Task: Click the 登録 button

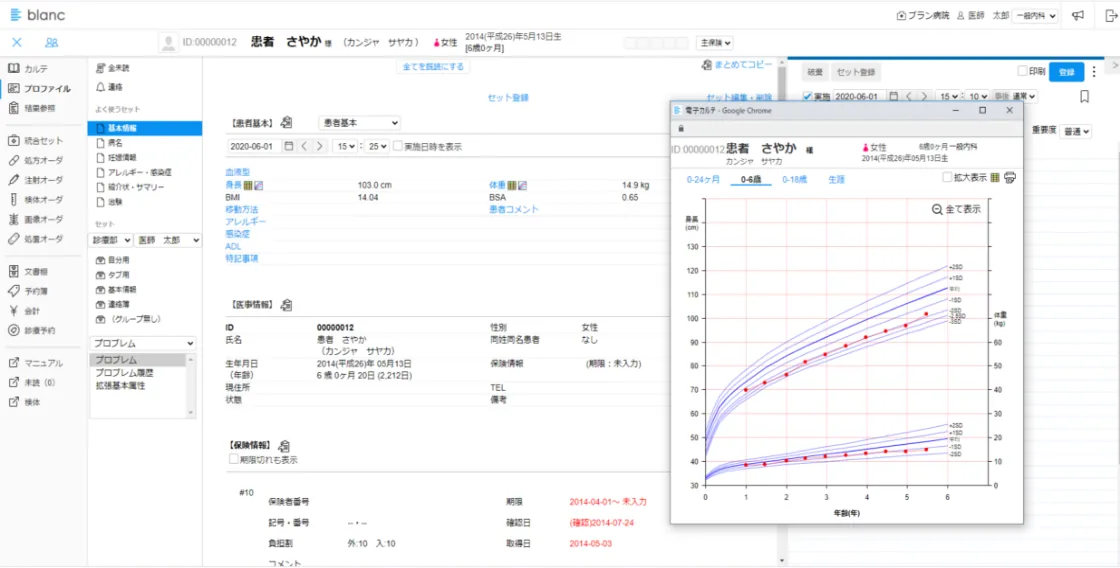Action: (1066, 72)
